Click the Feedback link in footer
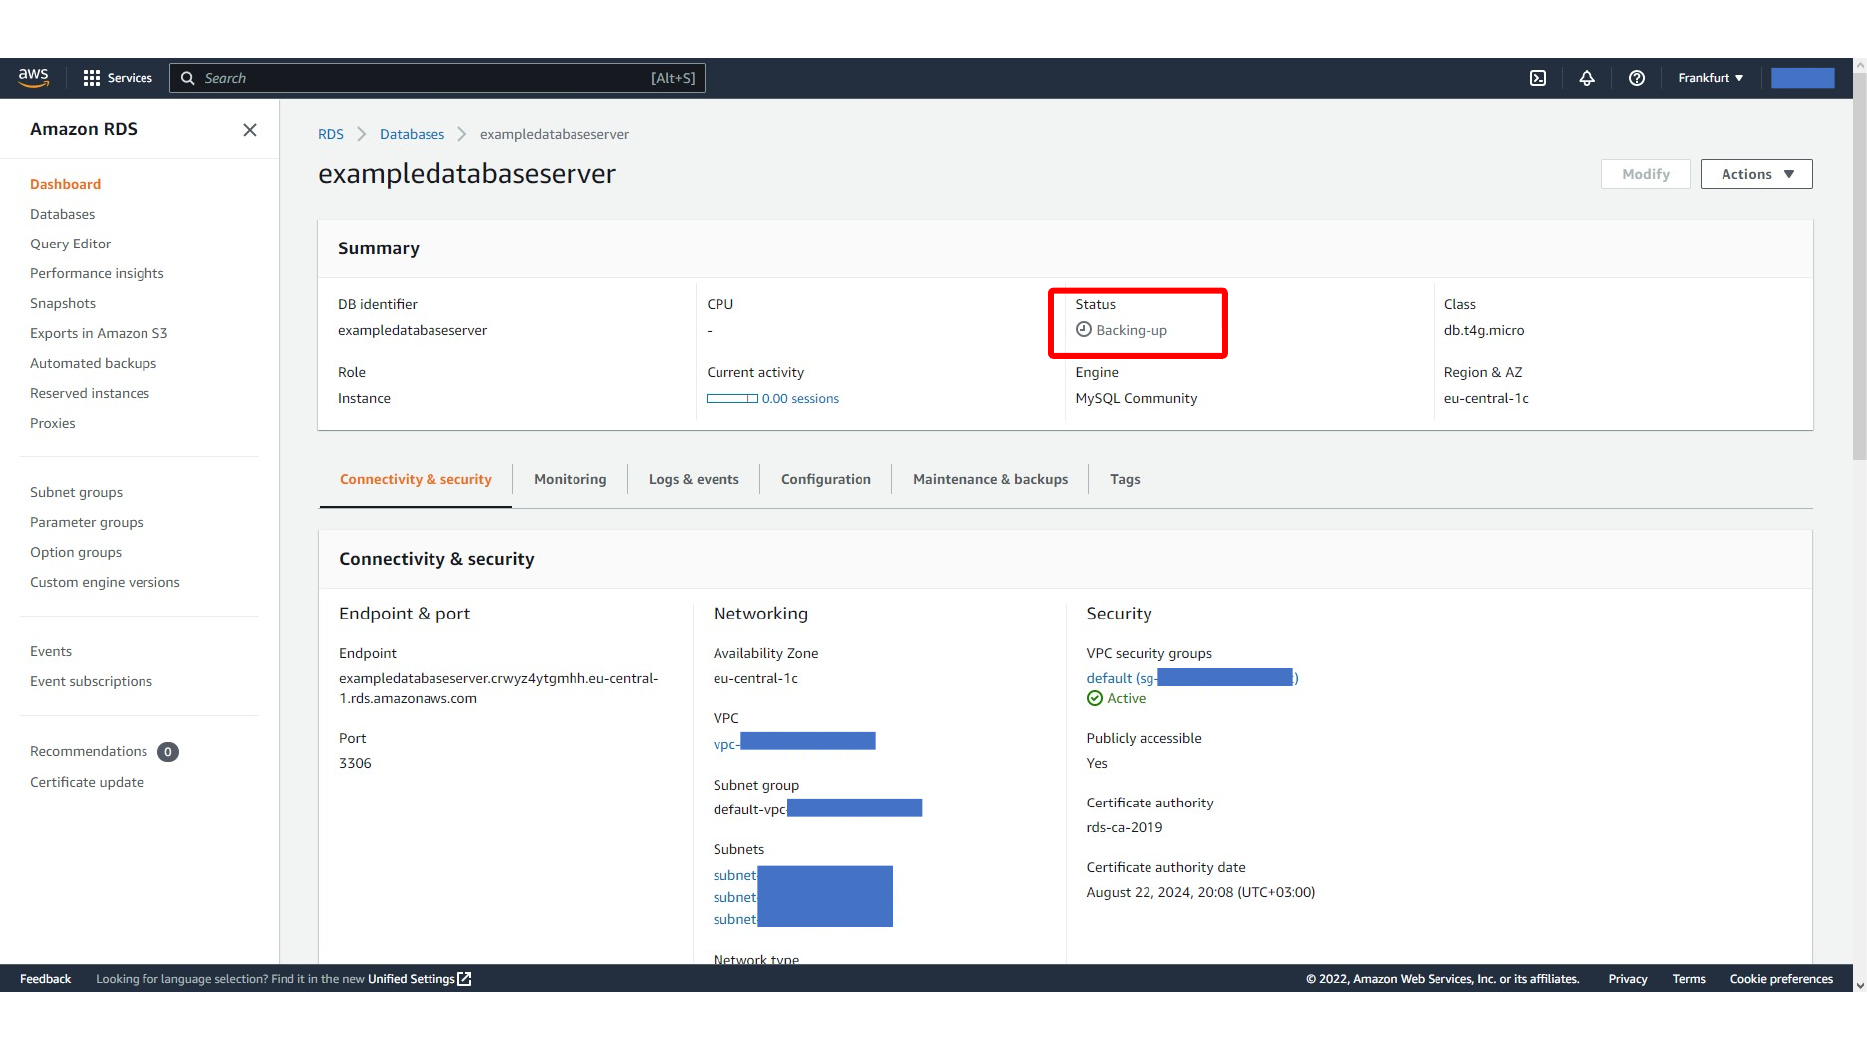1867x1050 pixels. tap(46, 979)
